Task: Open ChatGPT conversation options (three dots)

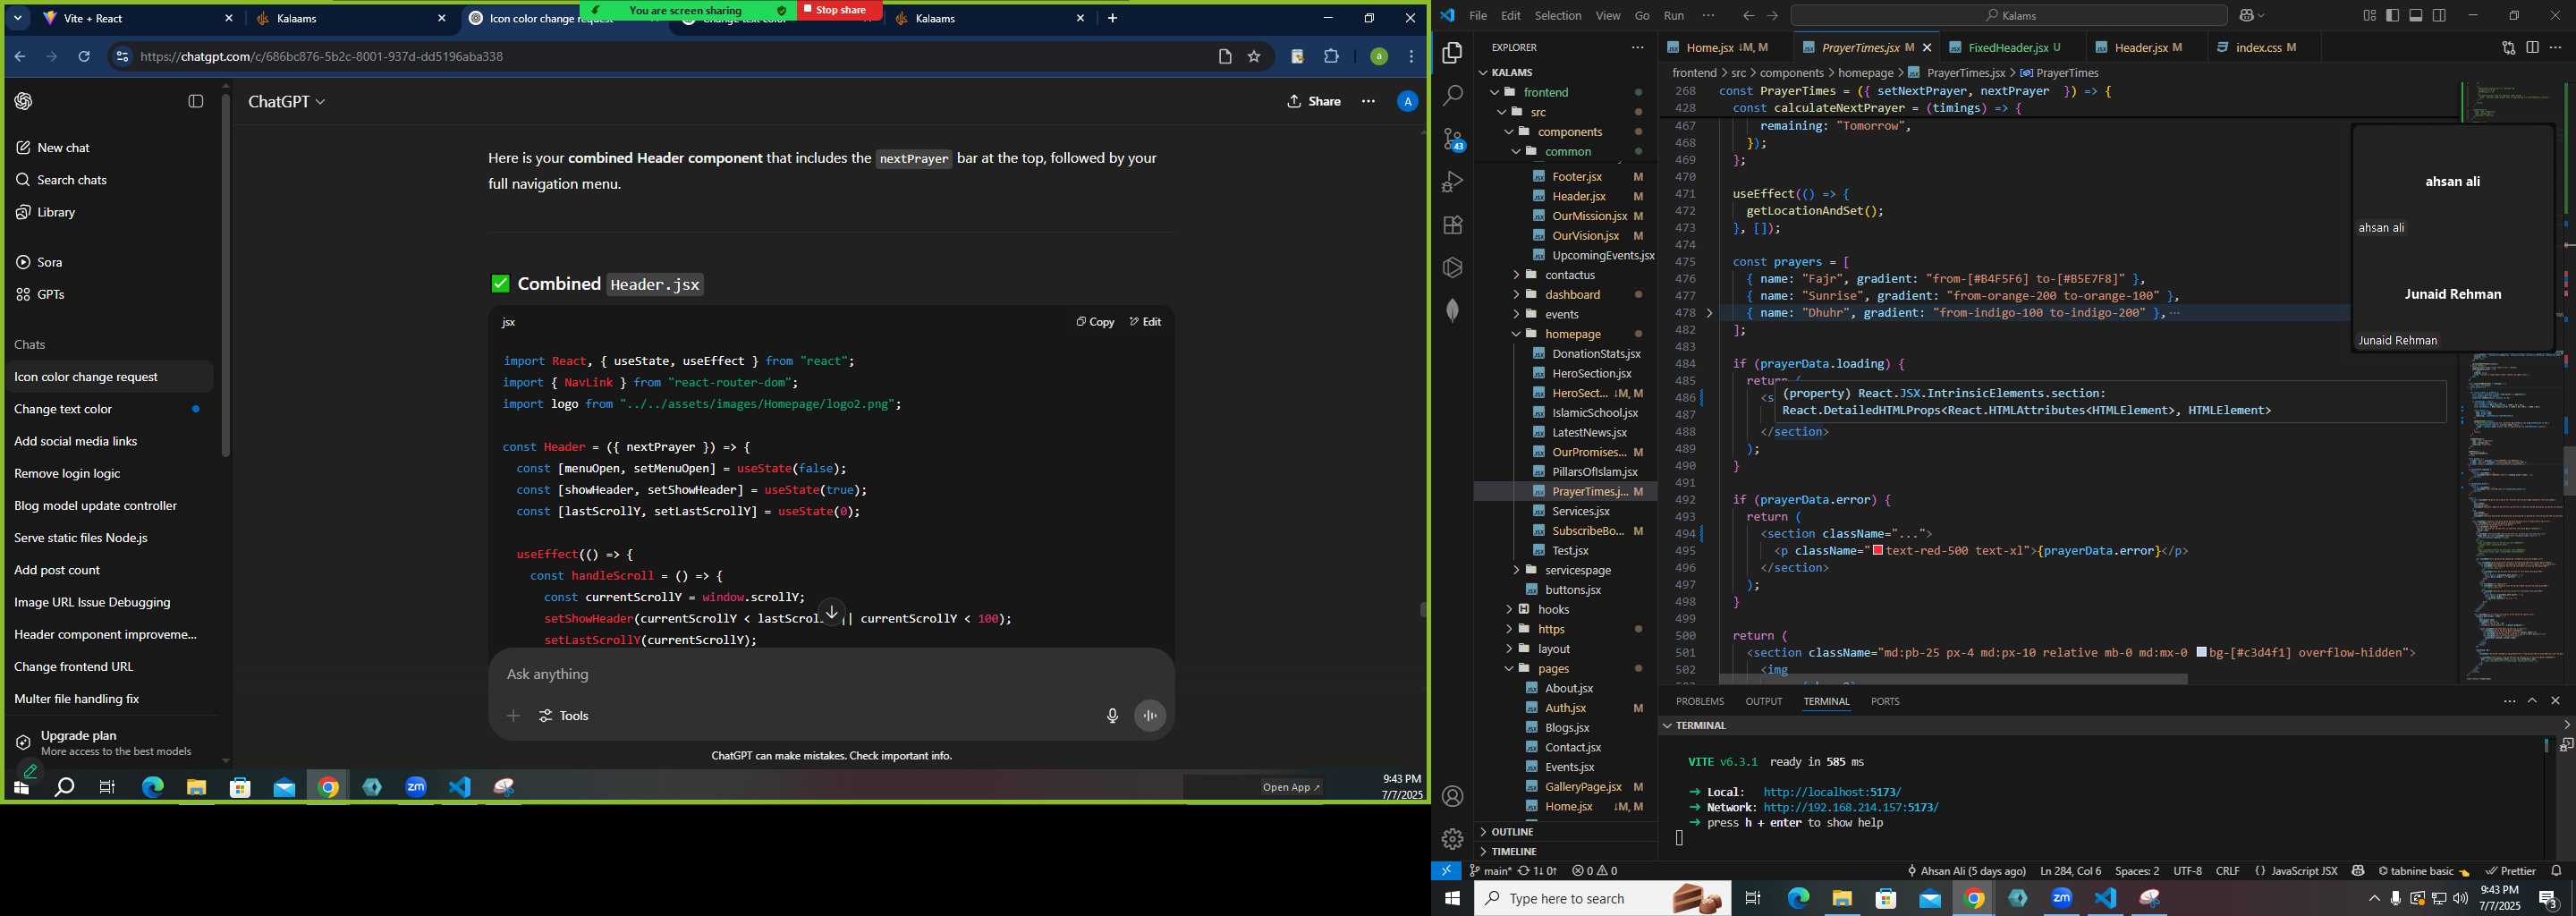Action: pos(1368,101)
